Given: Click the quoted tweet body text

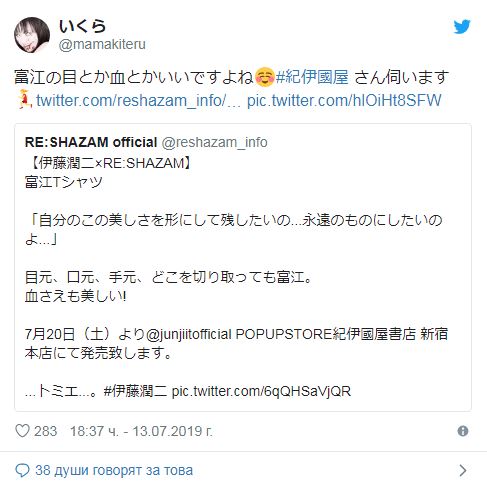Looking at the screenshot, I should coord(236,277).
